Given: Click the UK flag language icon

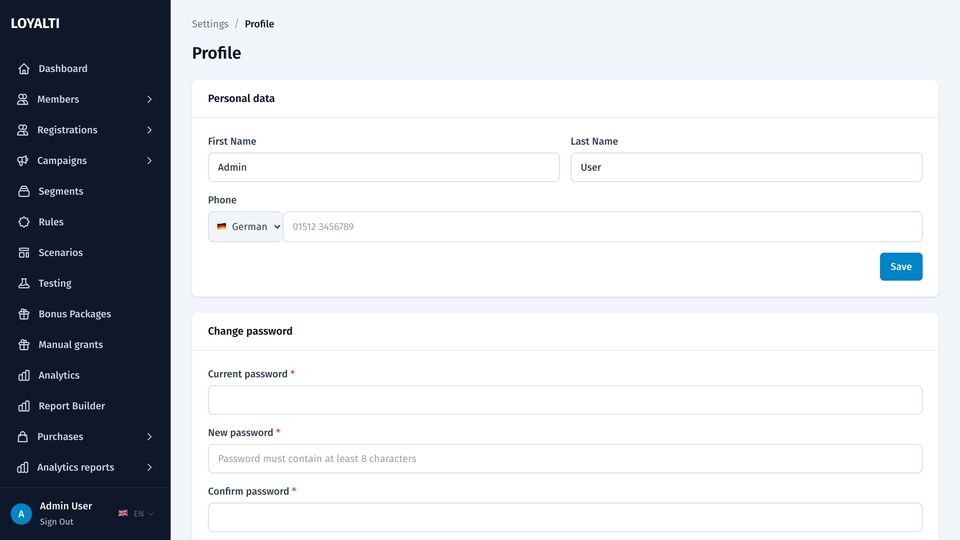Looking at the screenshot, I should (123, 513).
